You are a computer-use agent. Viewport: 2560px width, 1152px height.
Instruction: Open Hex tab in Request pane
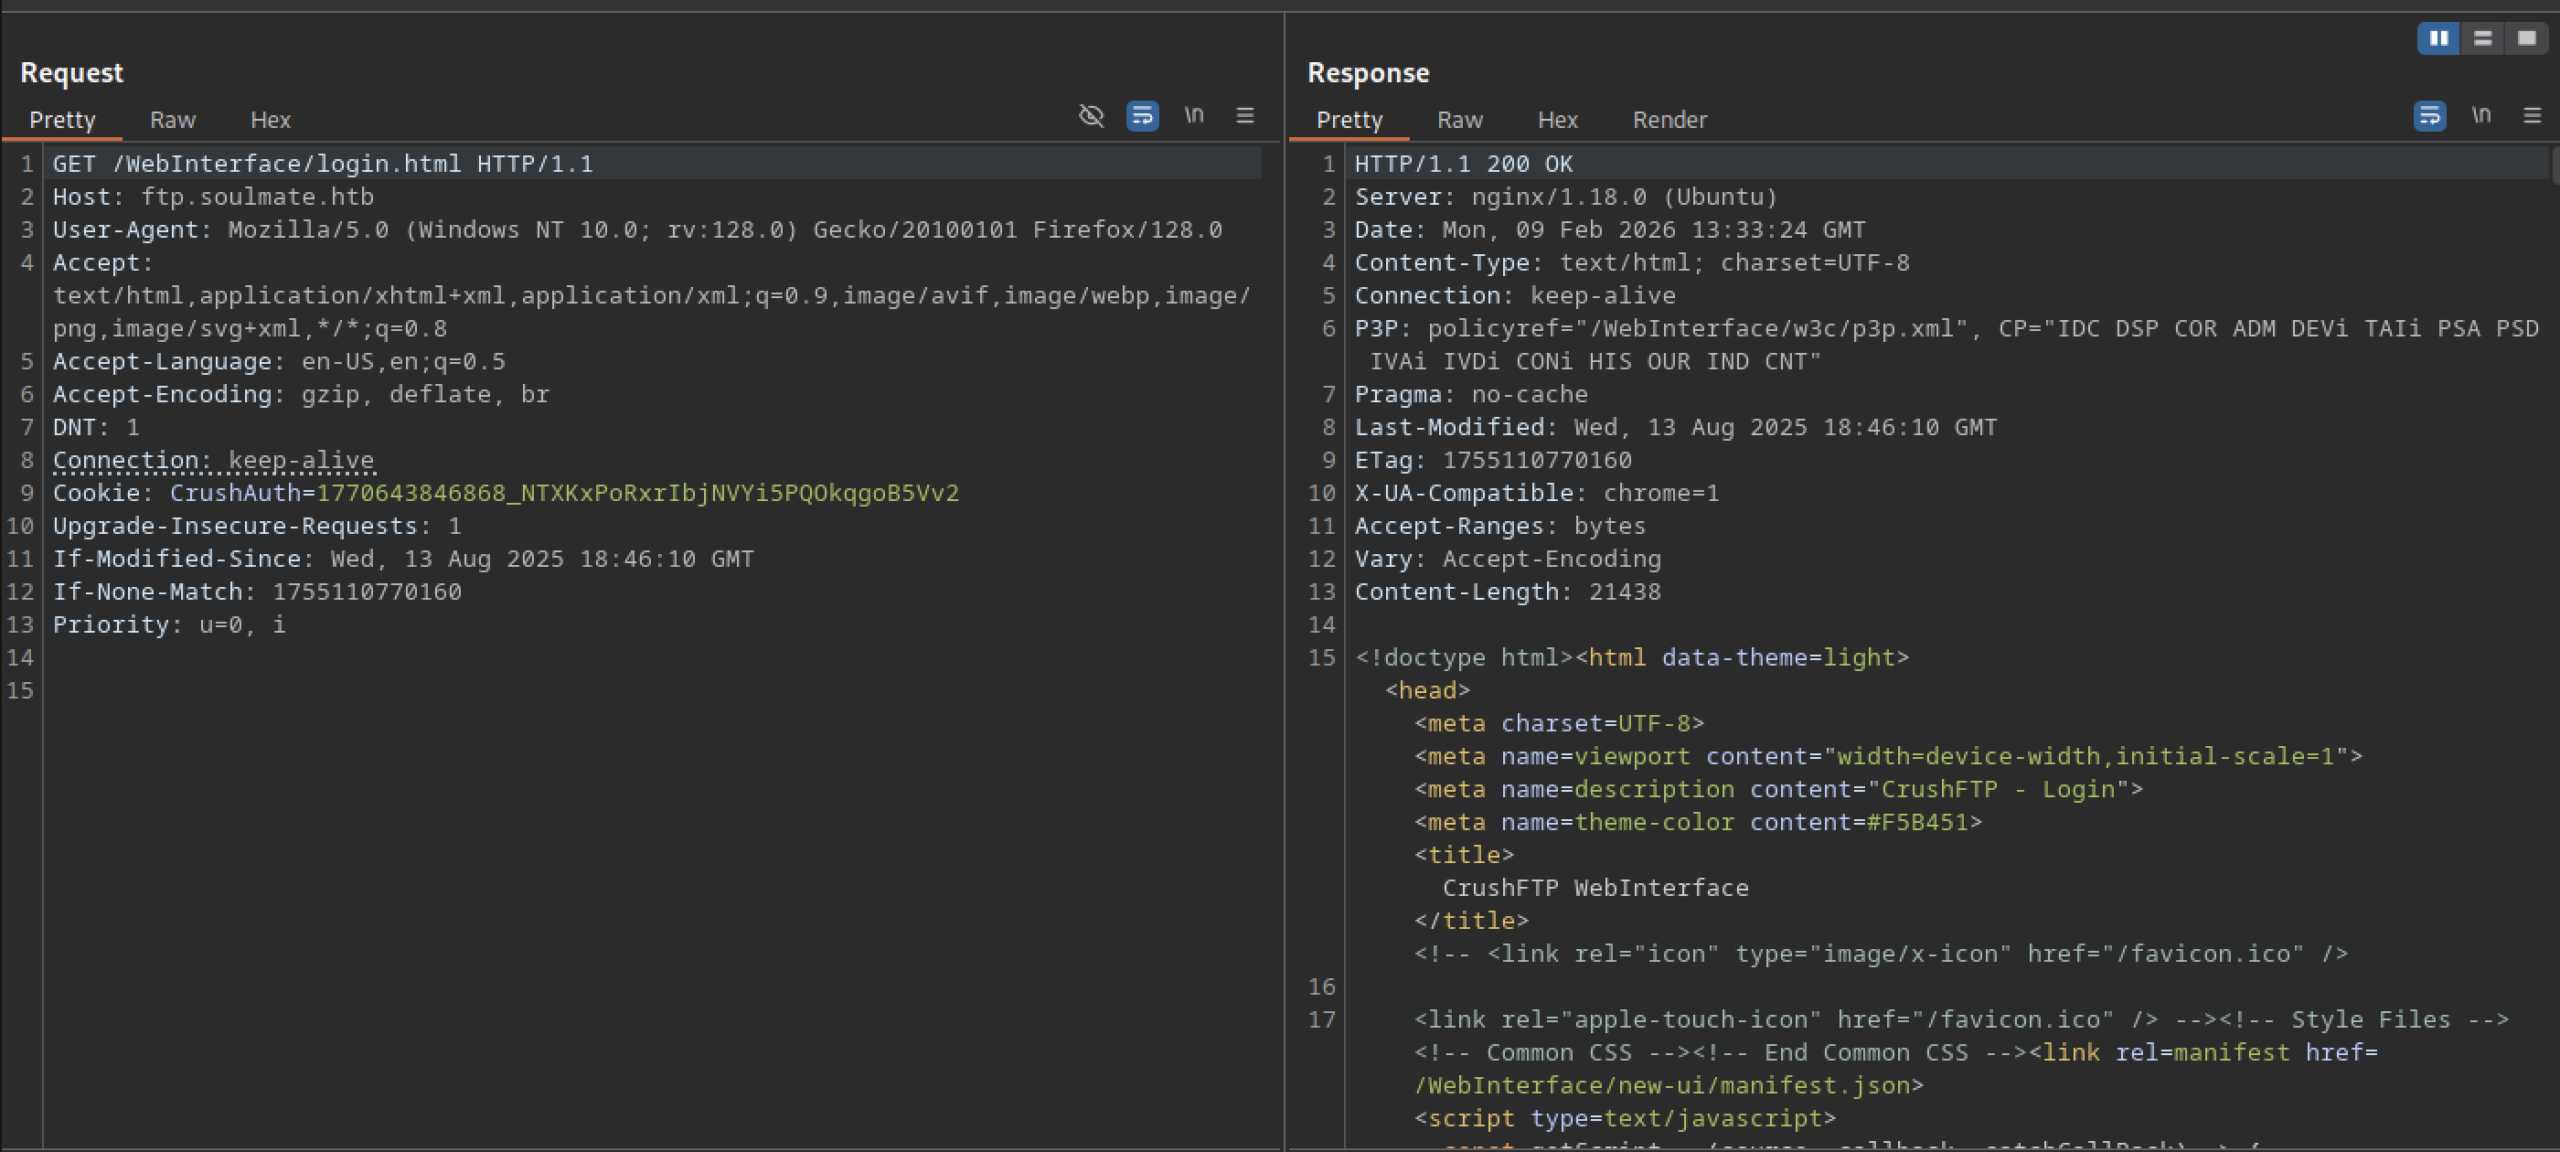click(x=270, y=120)
